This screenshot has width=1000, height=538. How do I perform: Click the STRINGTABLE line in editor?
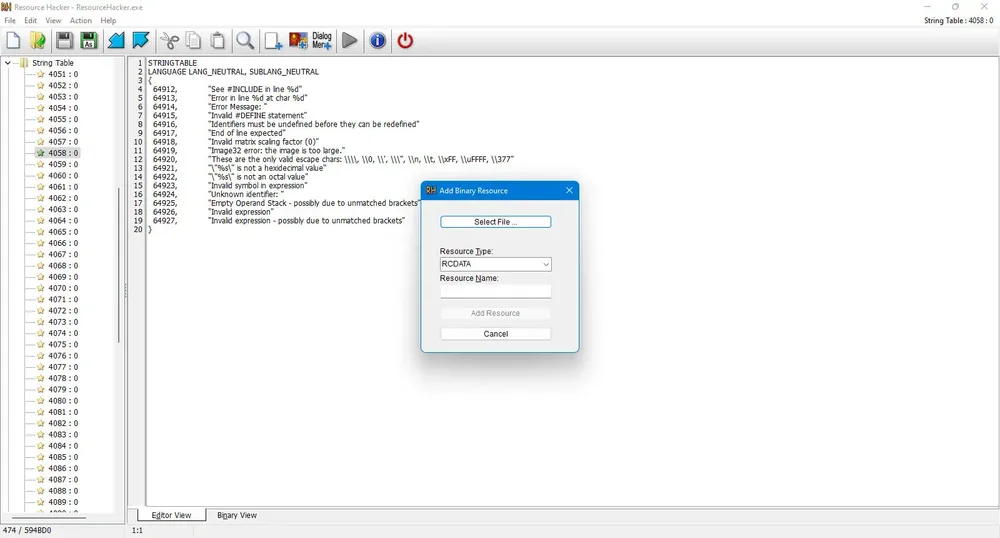pos(172,63)
